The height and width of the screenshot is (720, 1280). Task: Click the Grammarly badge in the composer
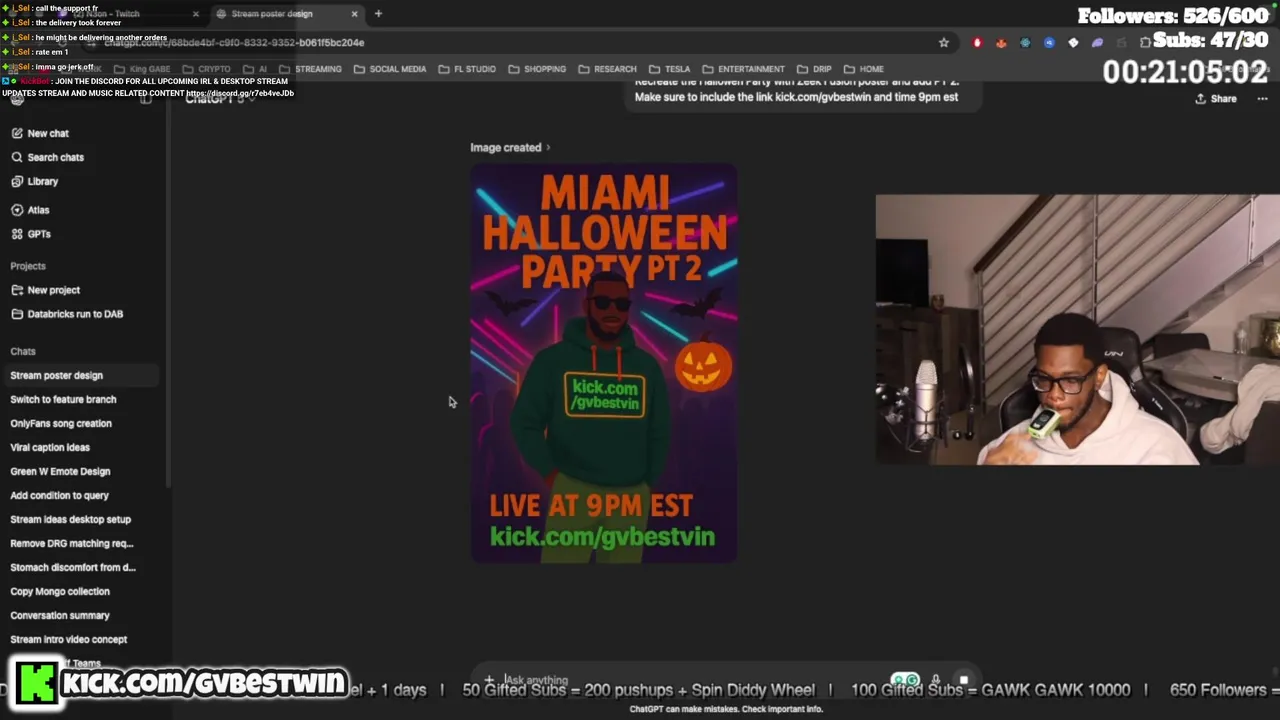[905, 680]
